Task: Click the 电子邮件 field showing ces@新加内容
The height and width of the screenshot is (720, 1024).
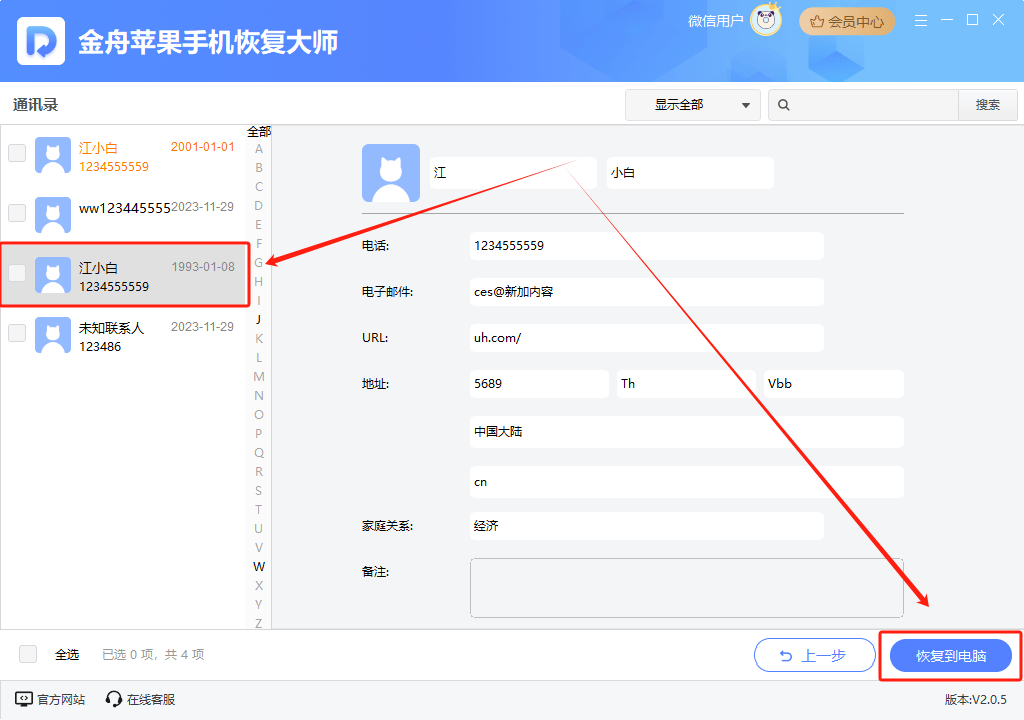Action: (x=646, y=292)
